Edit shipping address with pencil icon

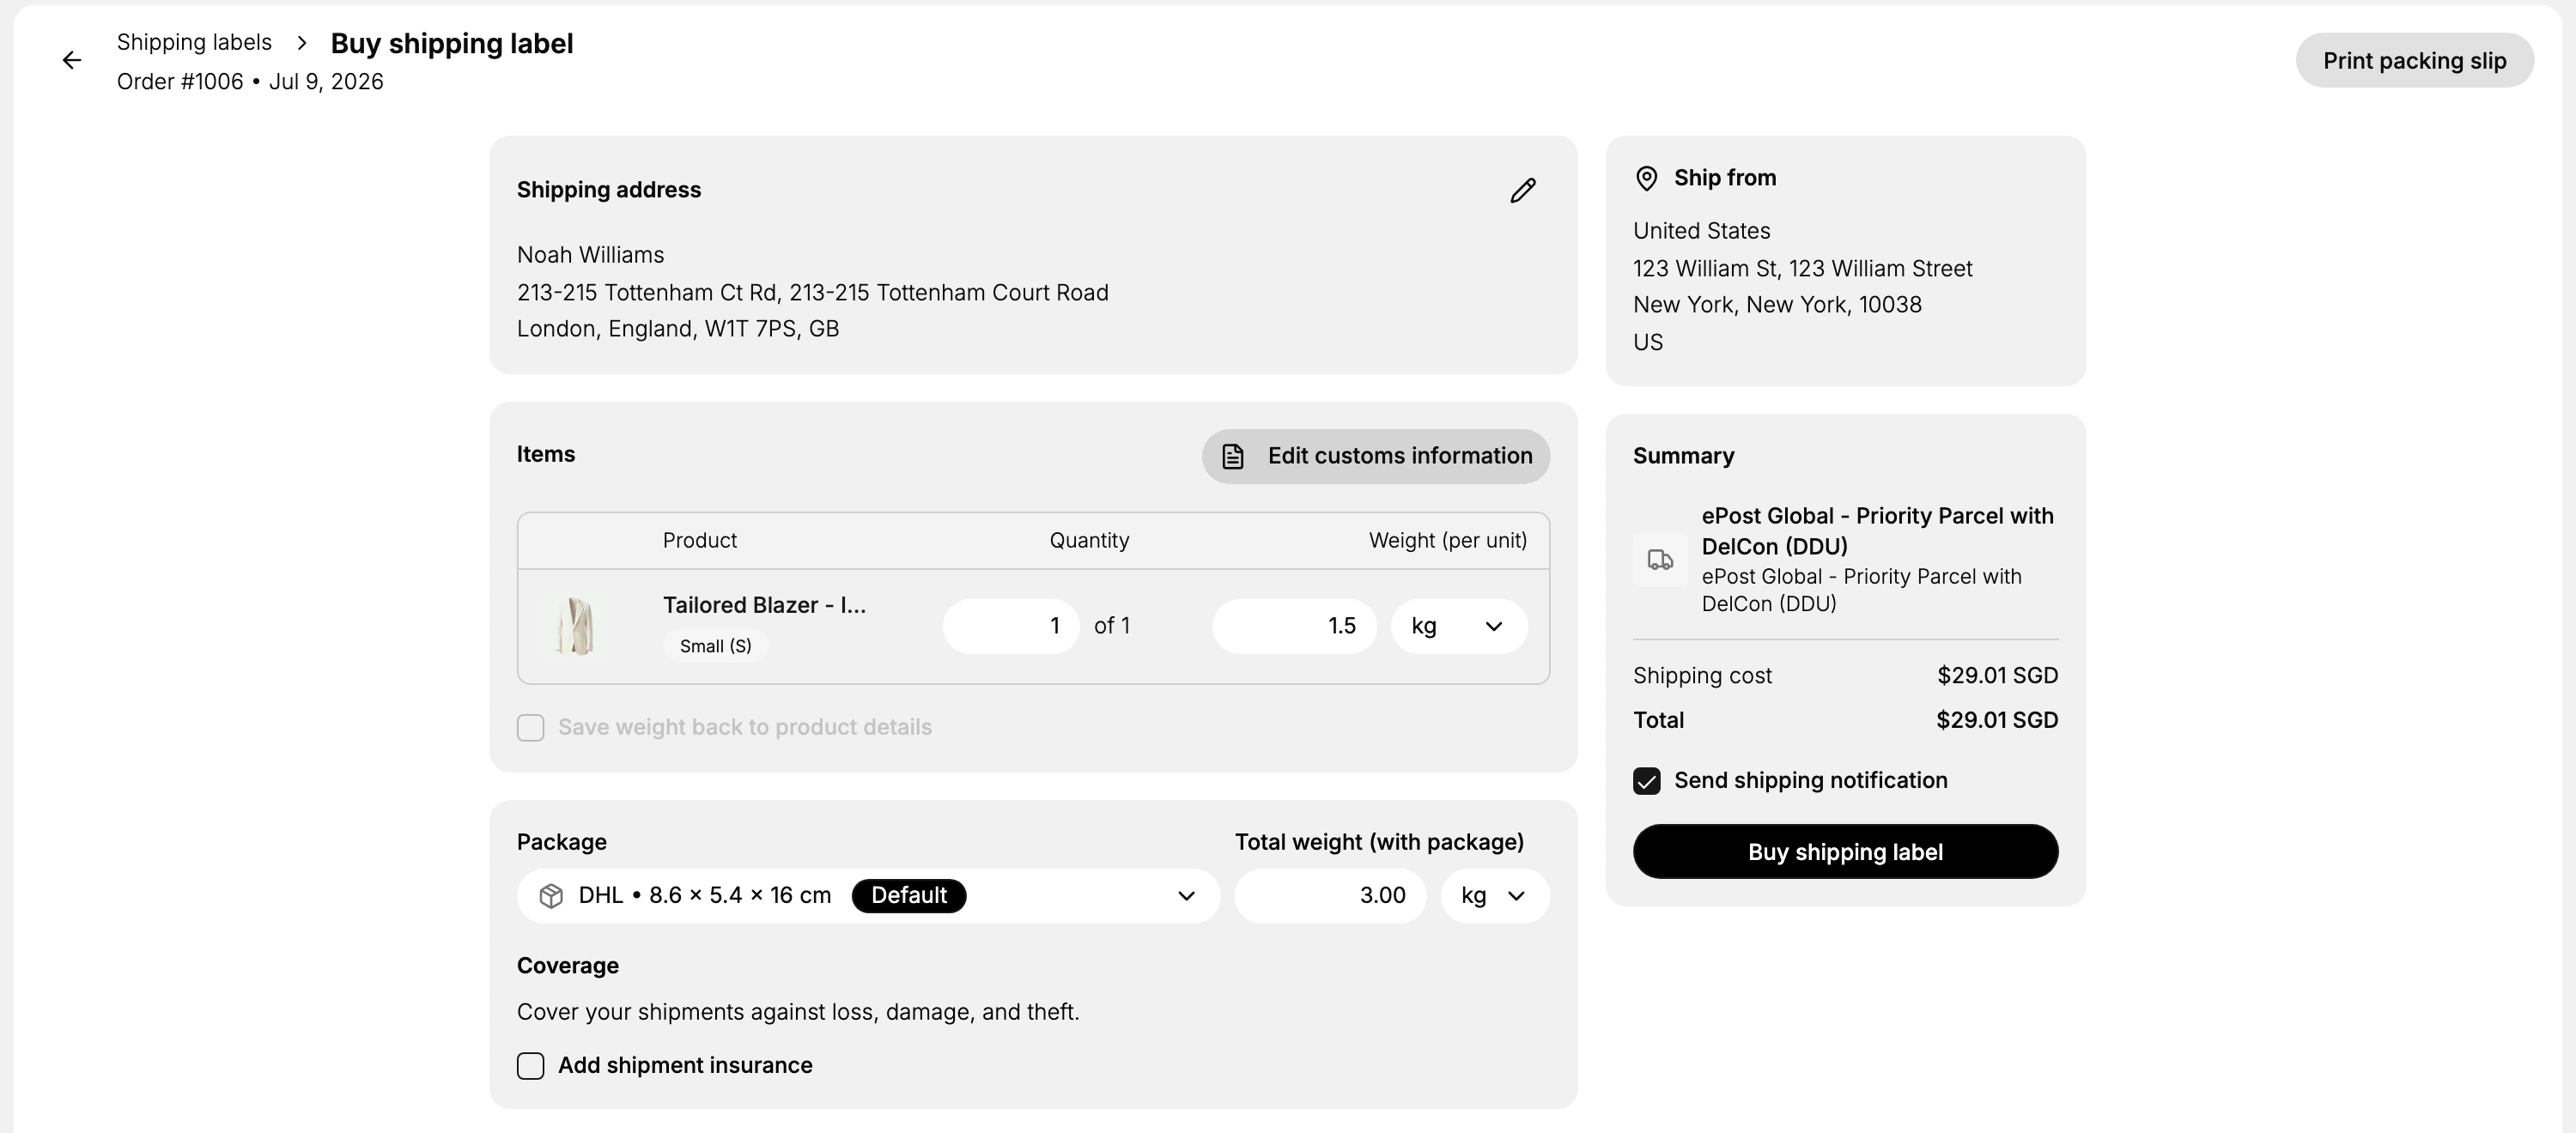coord(1522,190)
